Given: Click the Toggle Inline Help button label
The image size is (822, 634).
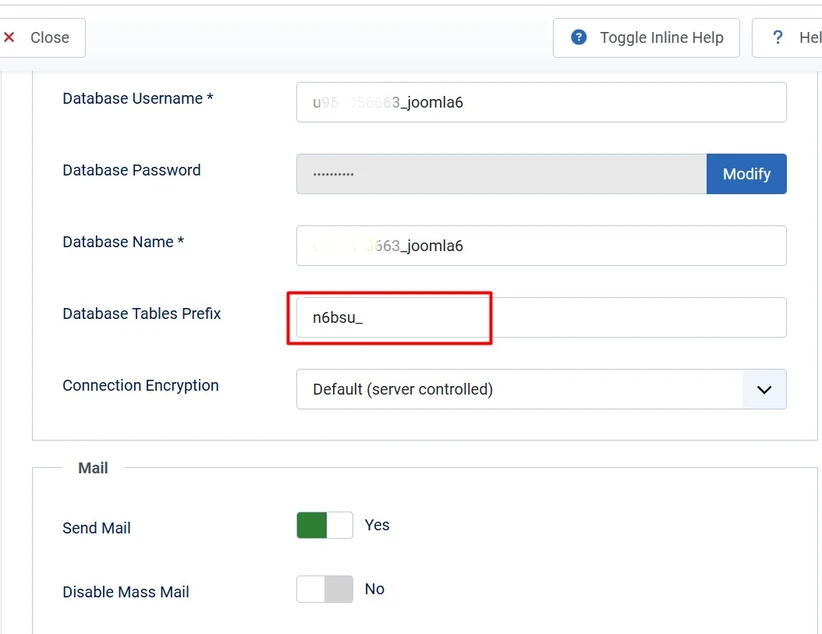Looking at the screenshot, I should [662, 38].
